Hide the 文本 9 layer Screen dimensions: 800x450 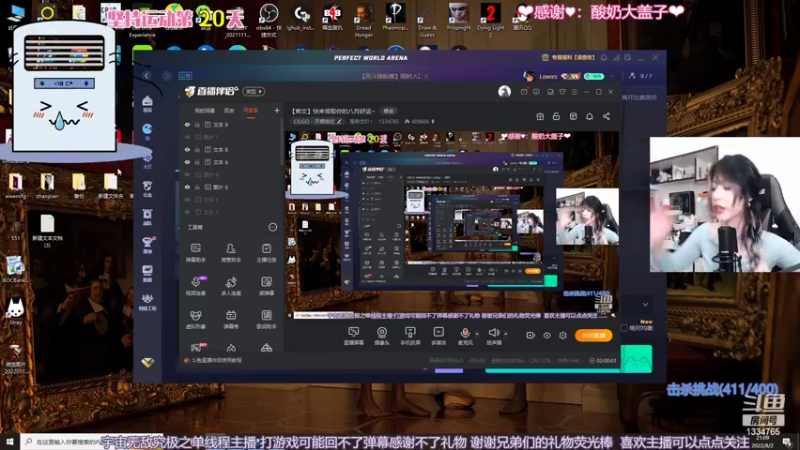187,124
